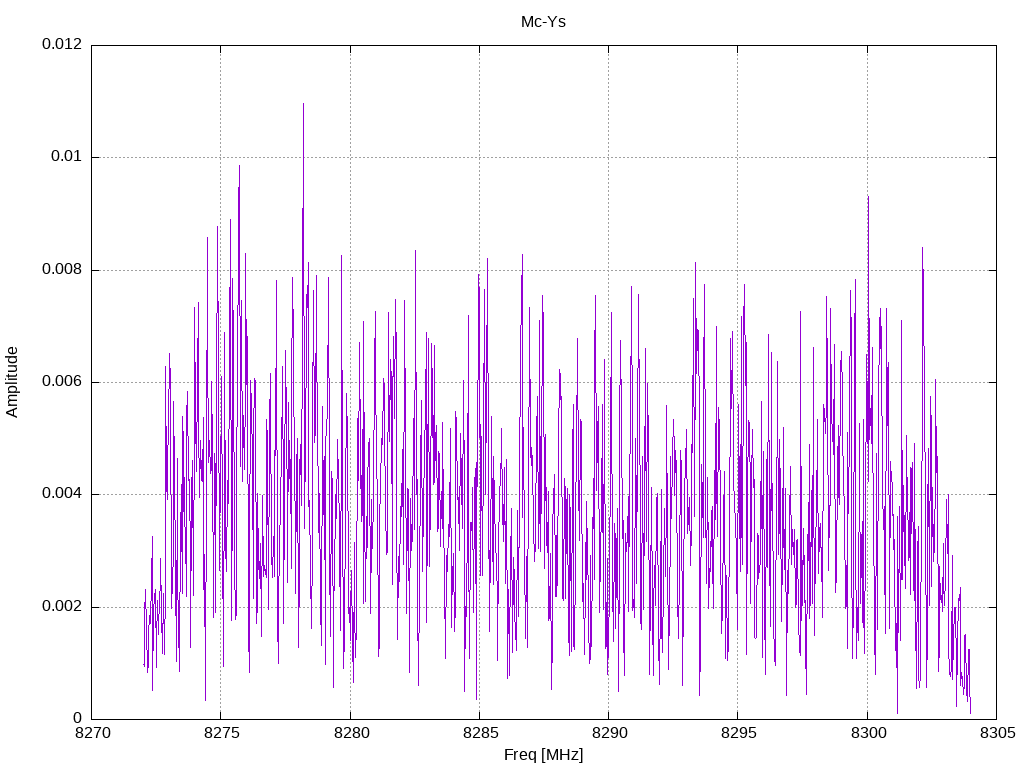Select the "Freq [MHz]" x-axis label
This screenshot has width=1024, height=768.
pos(543,755)
